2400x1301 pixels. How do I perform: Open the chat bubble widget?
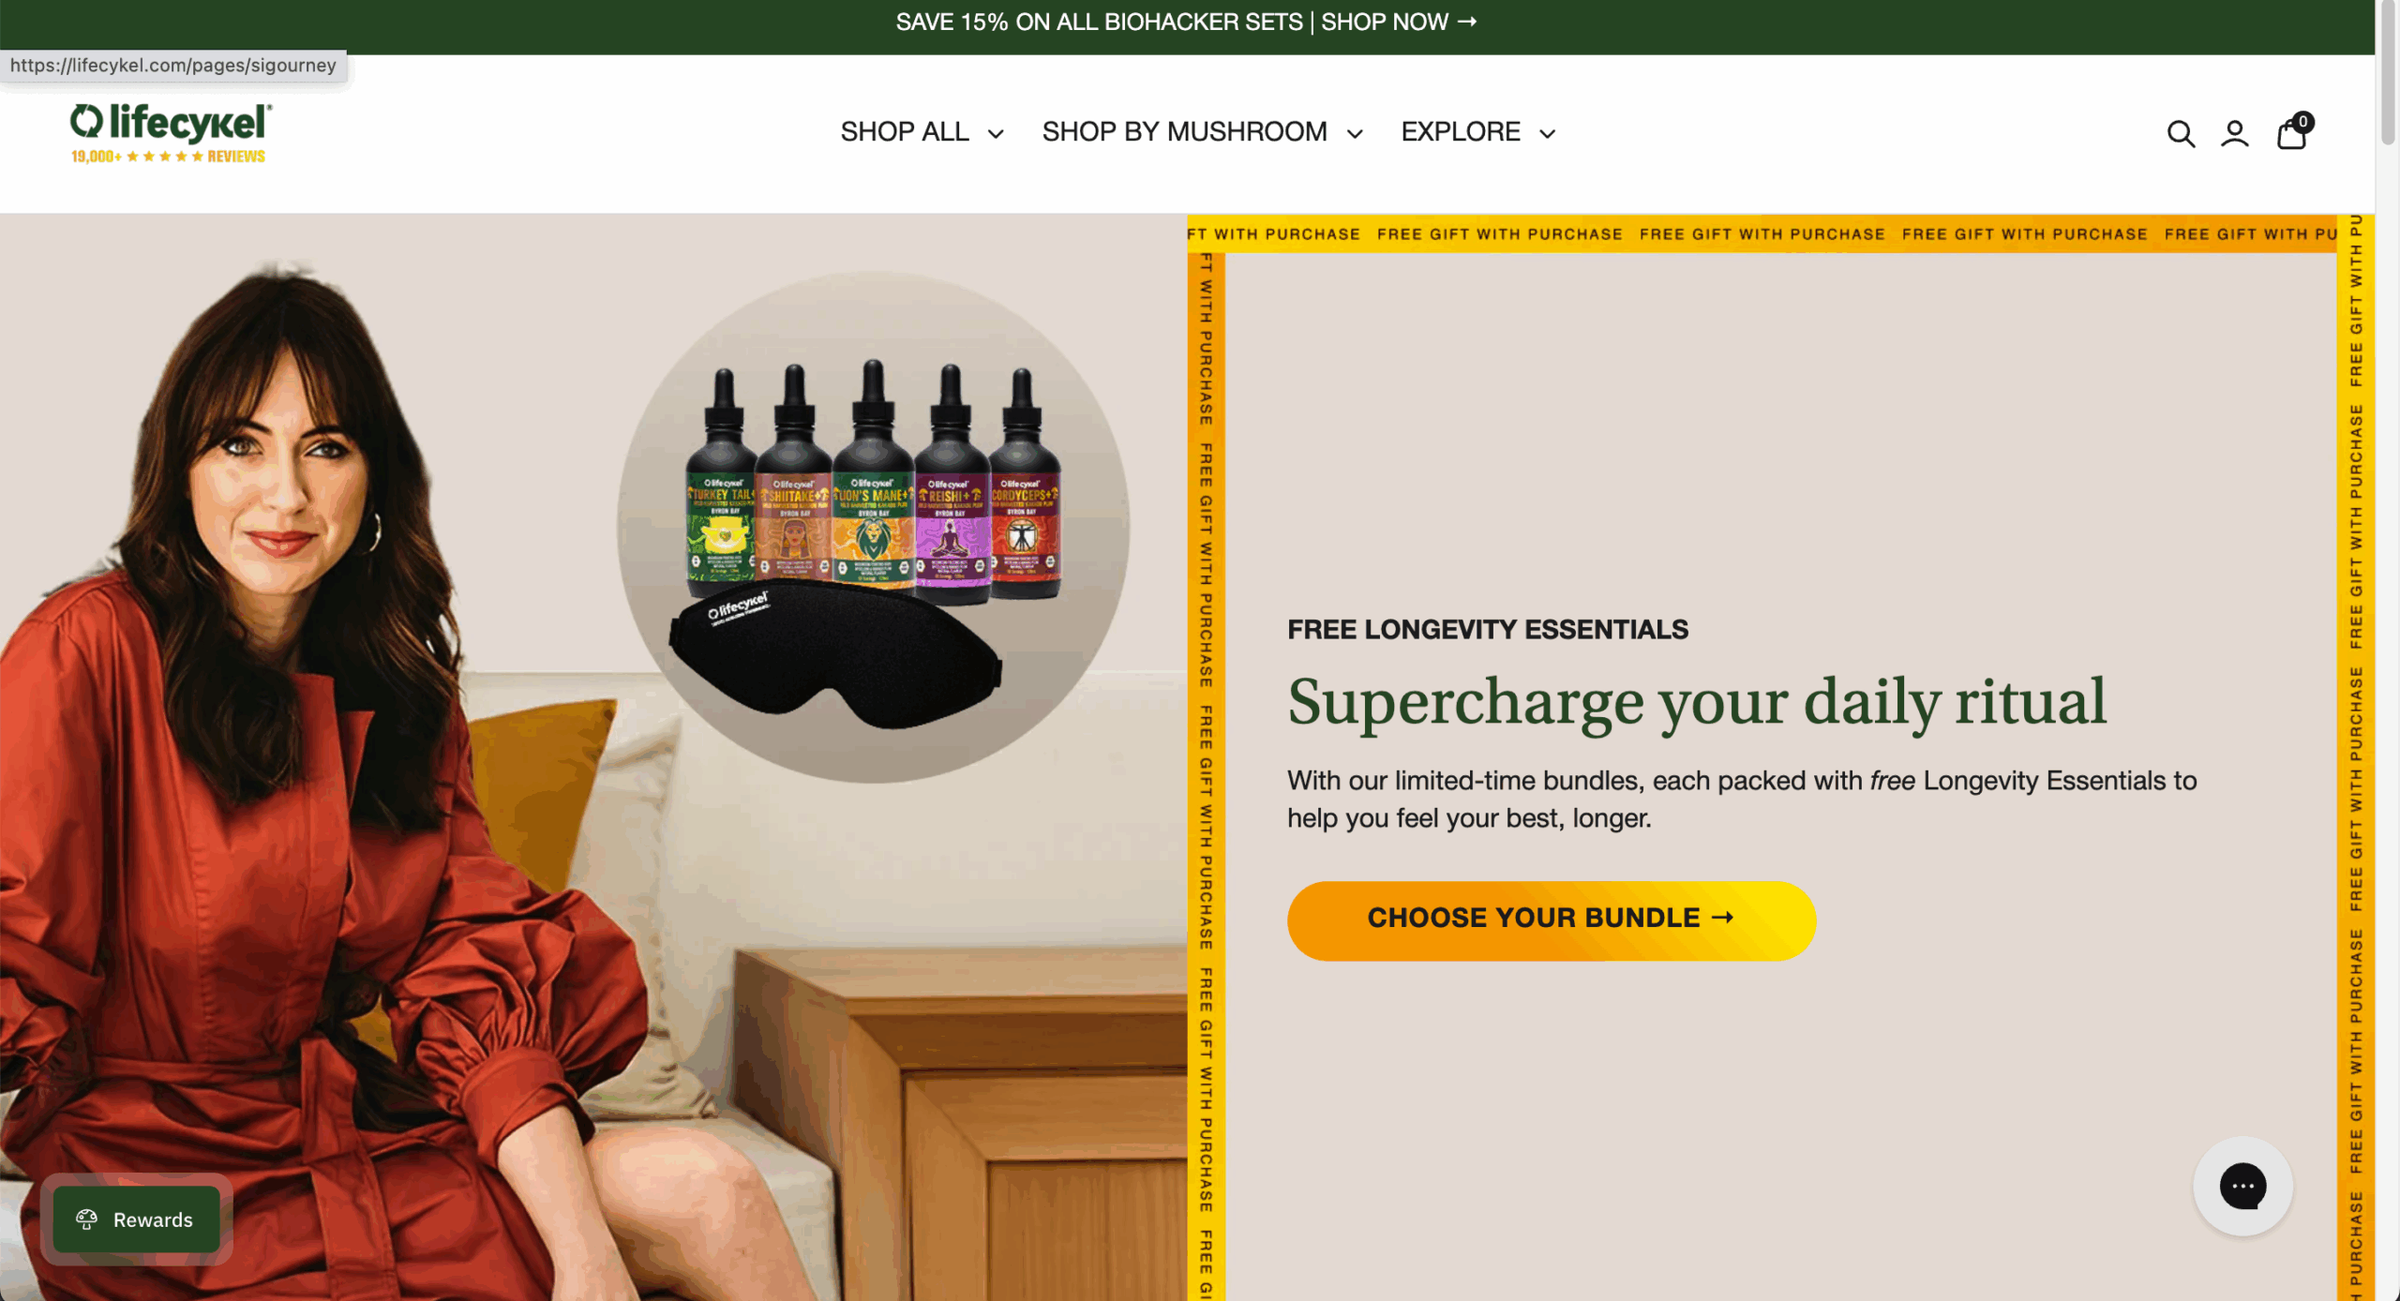(2242, 1186)
